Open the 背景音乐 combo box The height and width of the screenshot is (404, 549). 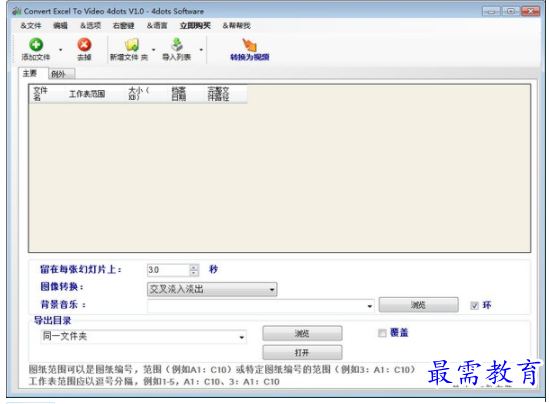(x=261, y=306)
